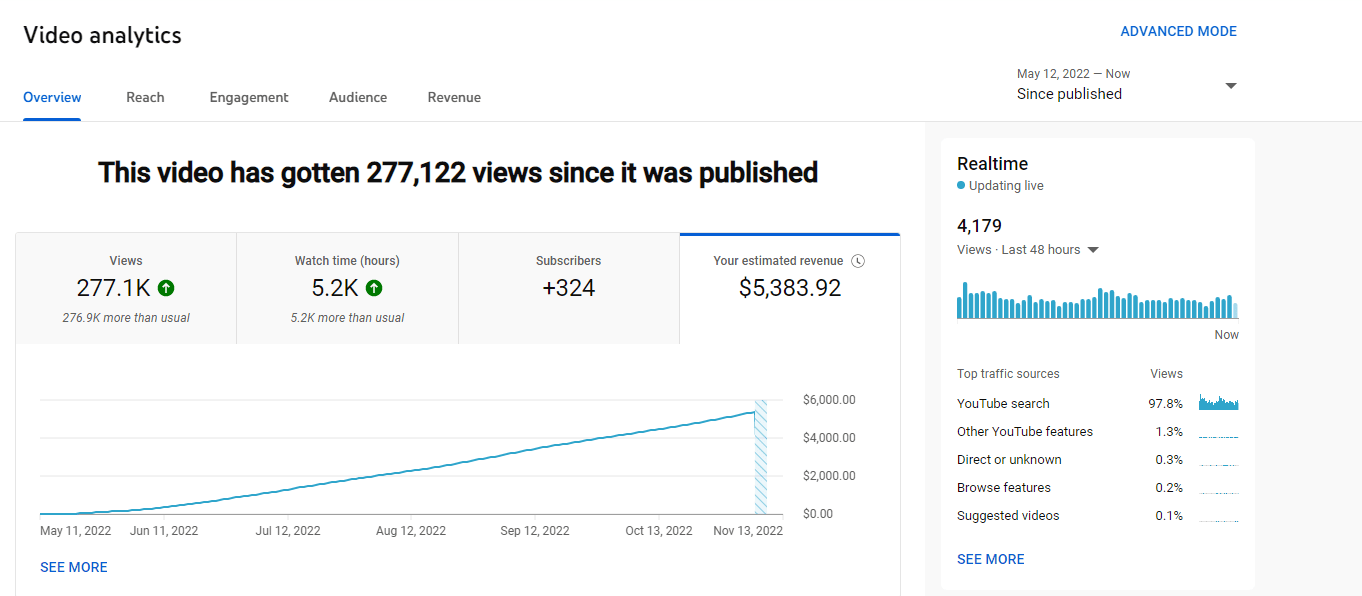The image size is (1362, 596).
Task: Open the Engagement tab
Action: point(249,97)
